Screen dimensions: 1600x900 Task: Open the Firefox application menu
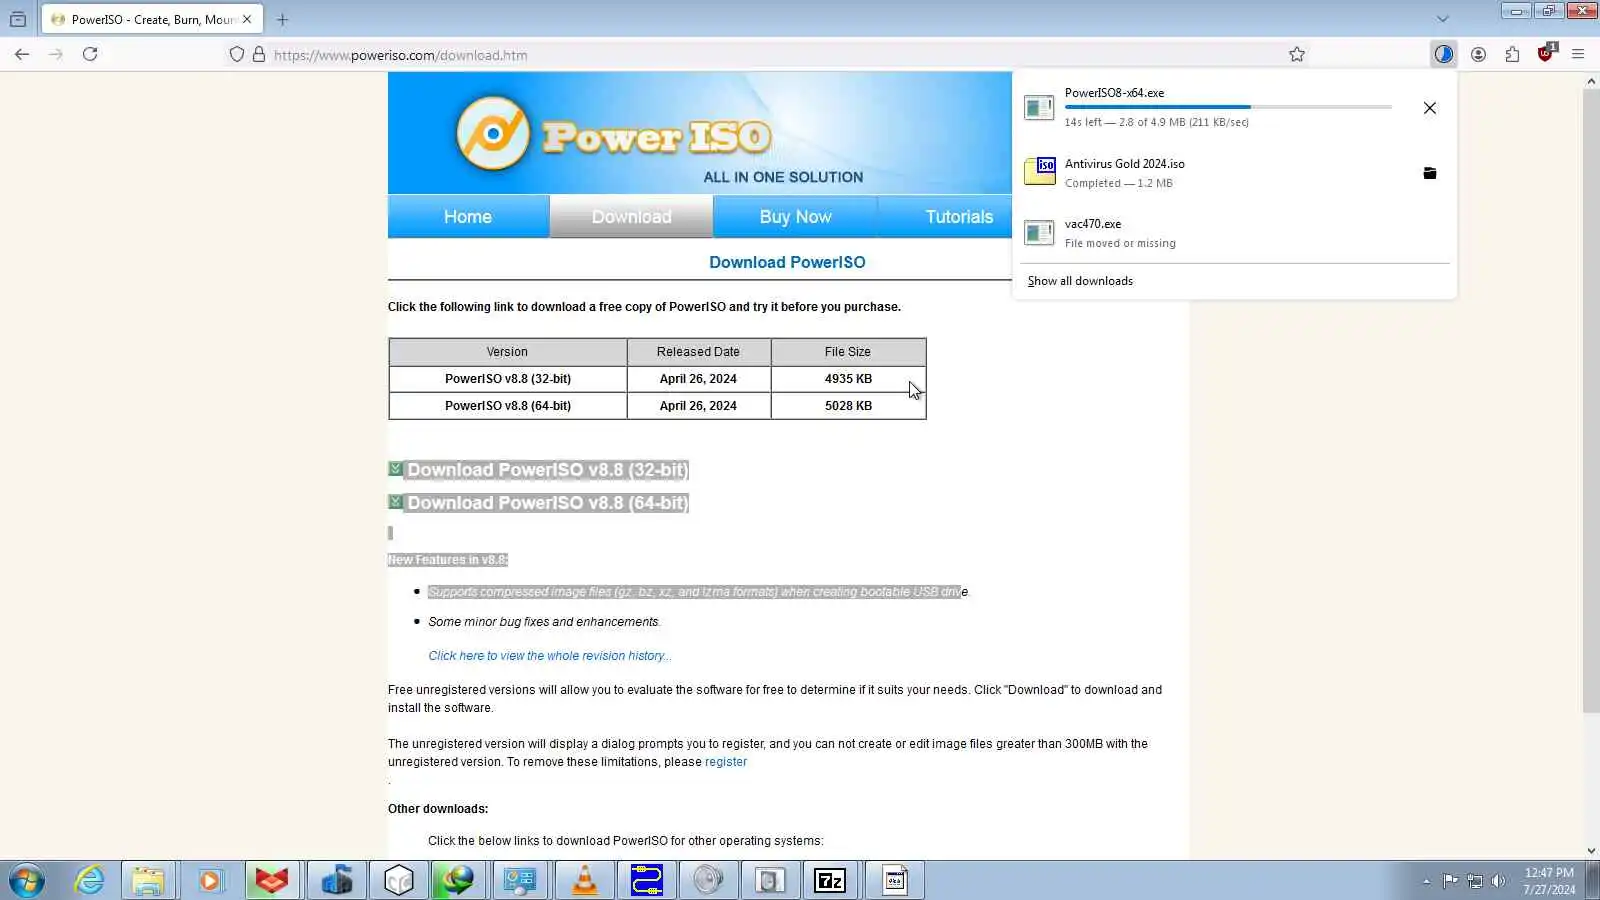tap(1578, 54)
